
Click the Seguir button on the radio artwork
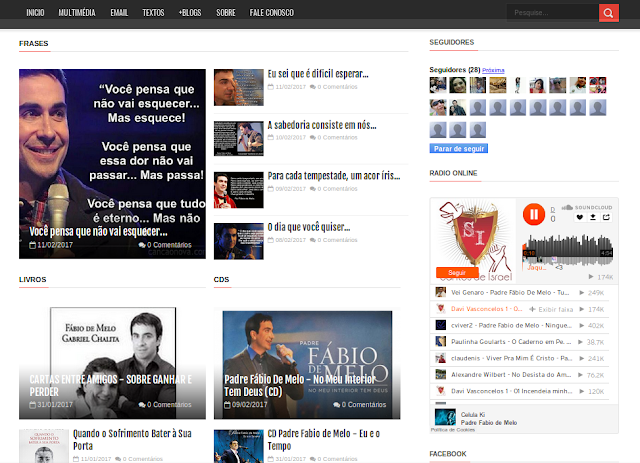click(x=457, y=272)
